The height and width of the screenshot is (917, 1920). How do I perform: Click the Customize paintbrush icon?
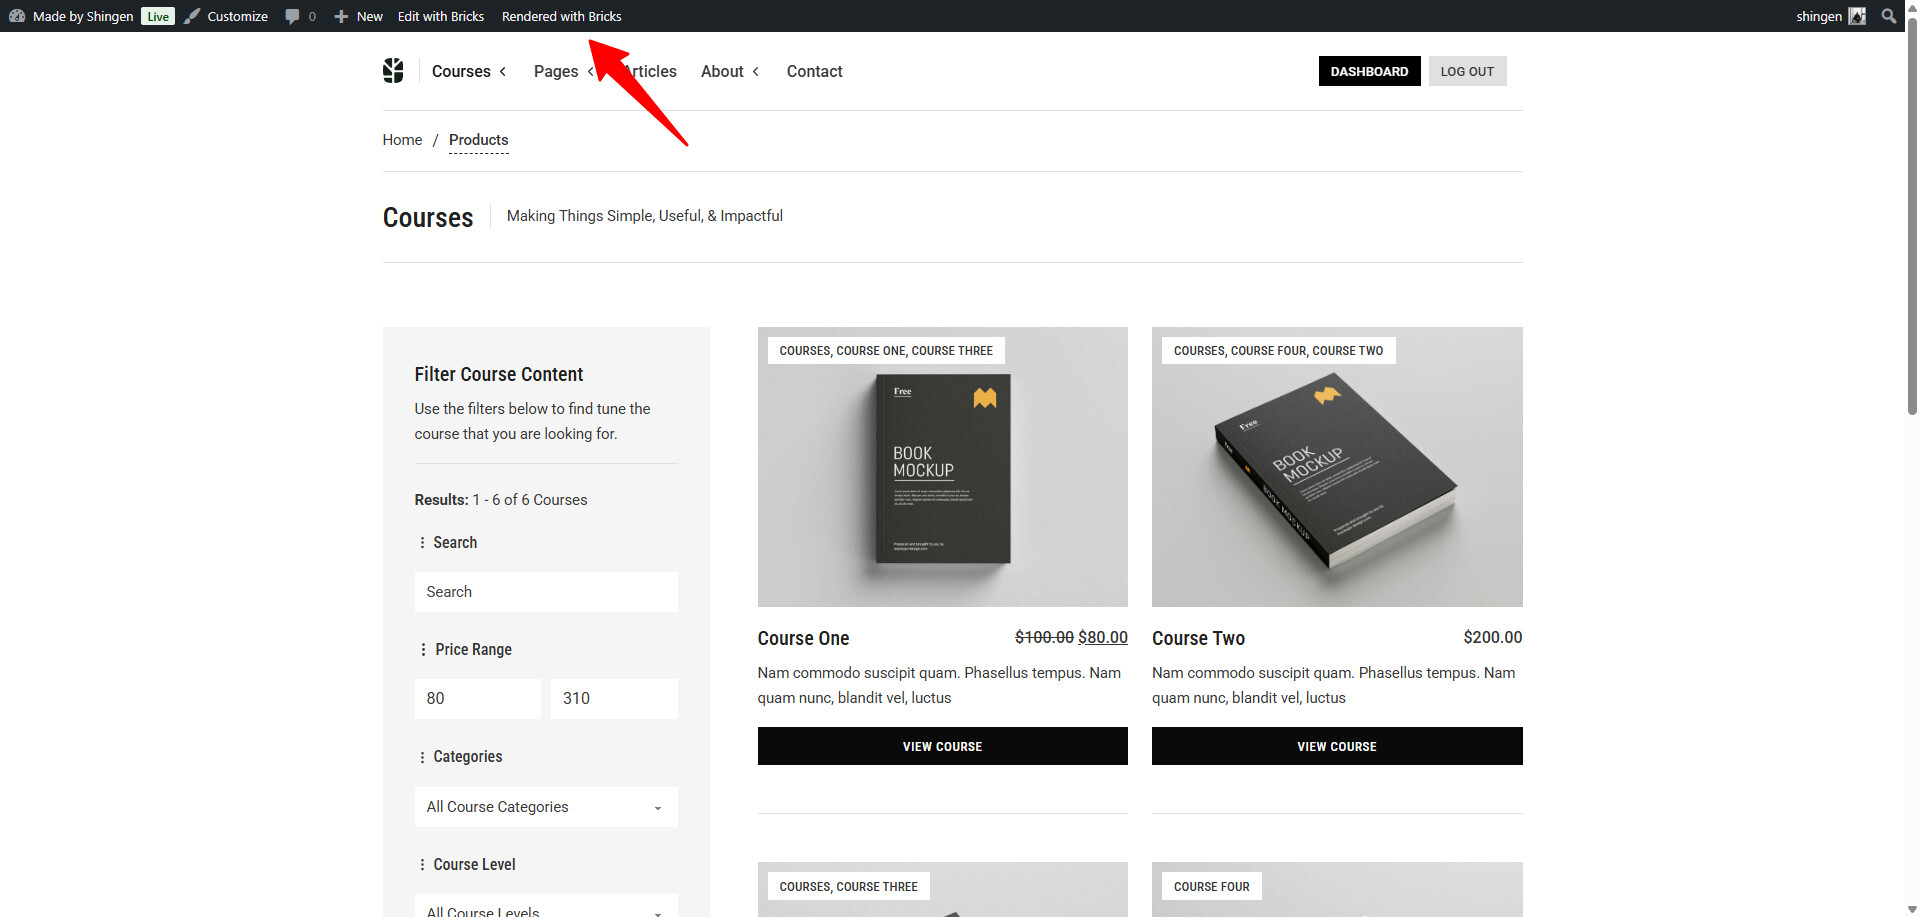coord(192,16)
